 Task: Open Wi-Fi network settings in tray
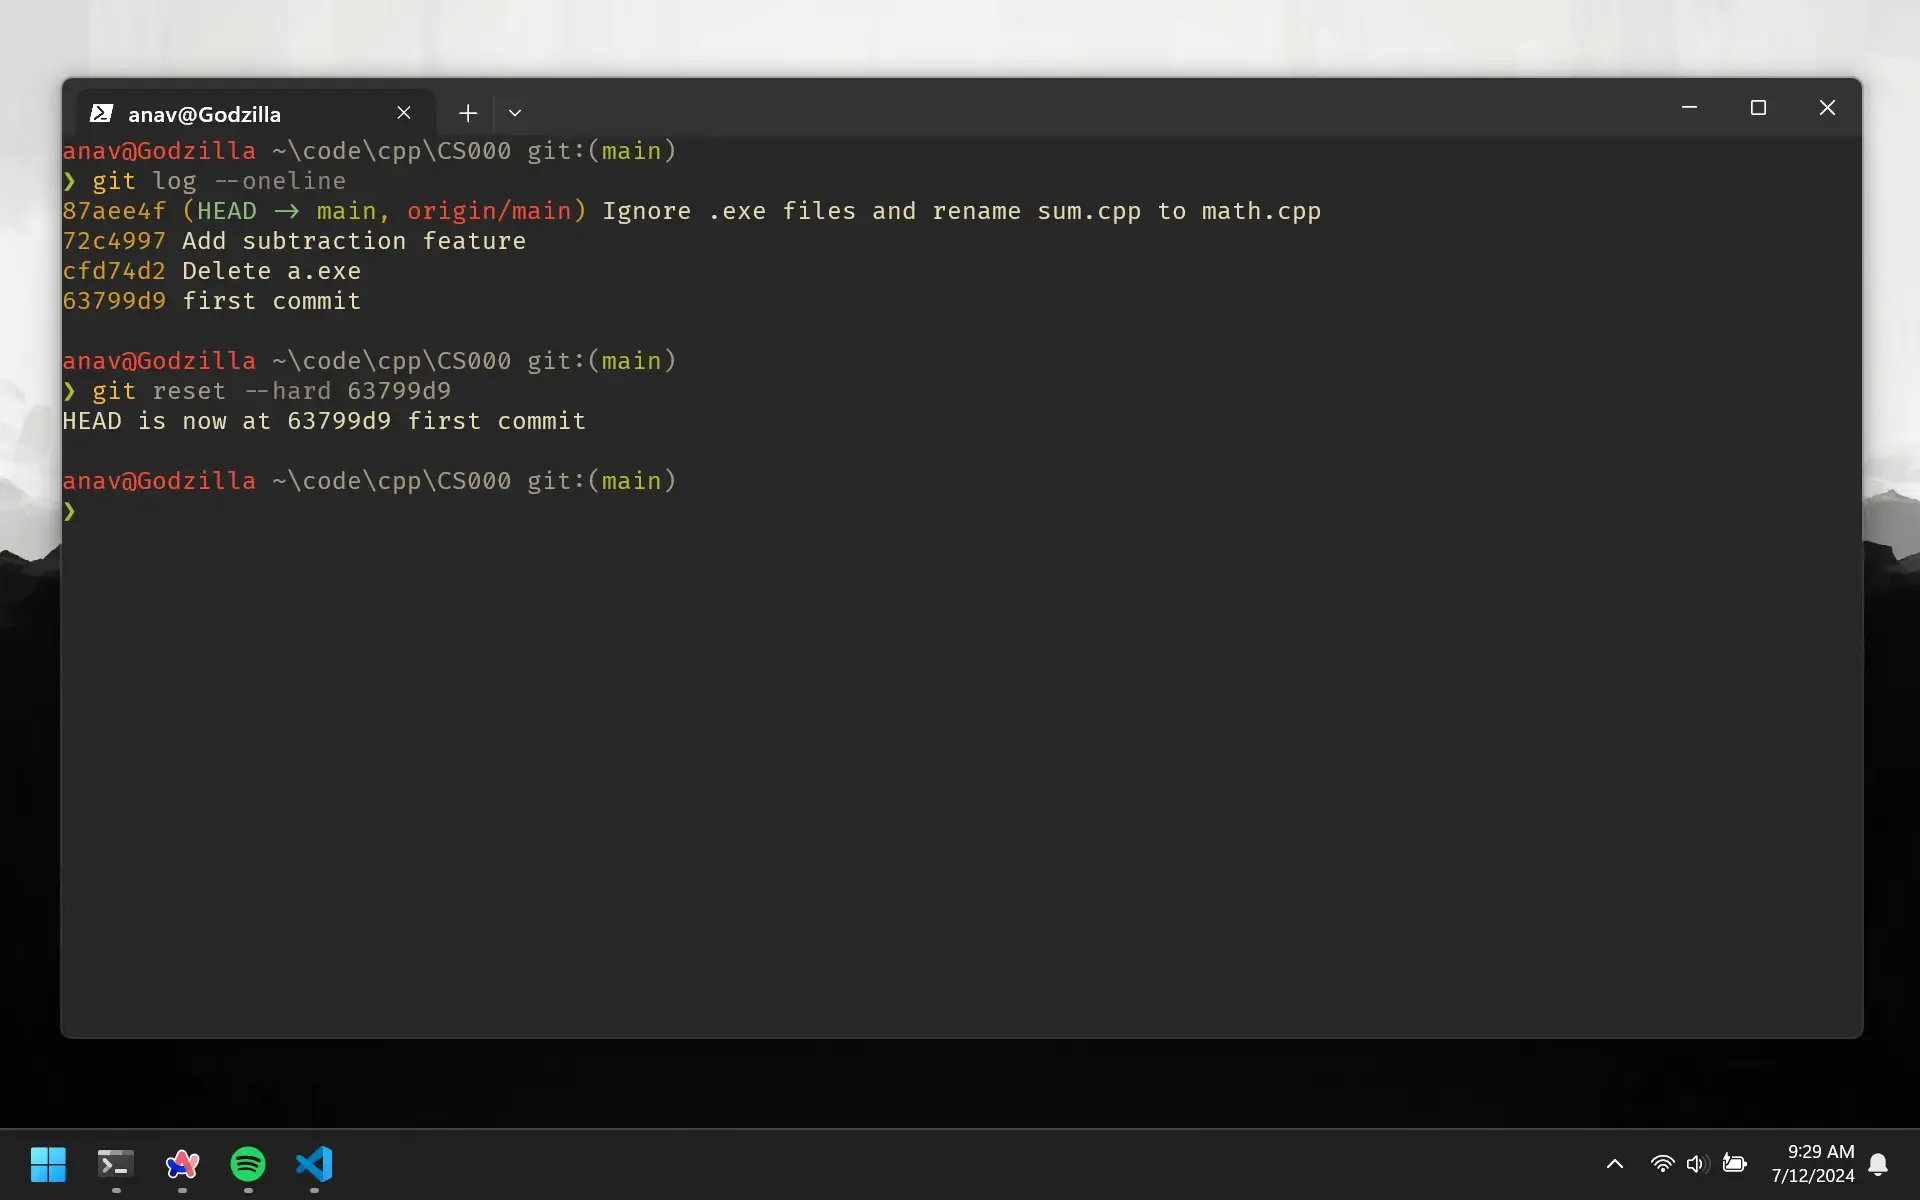click(x=1662, y=1164)
